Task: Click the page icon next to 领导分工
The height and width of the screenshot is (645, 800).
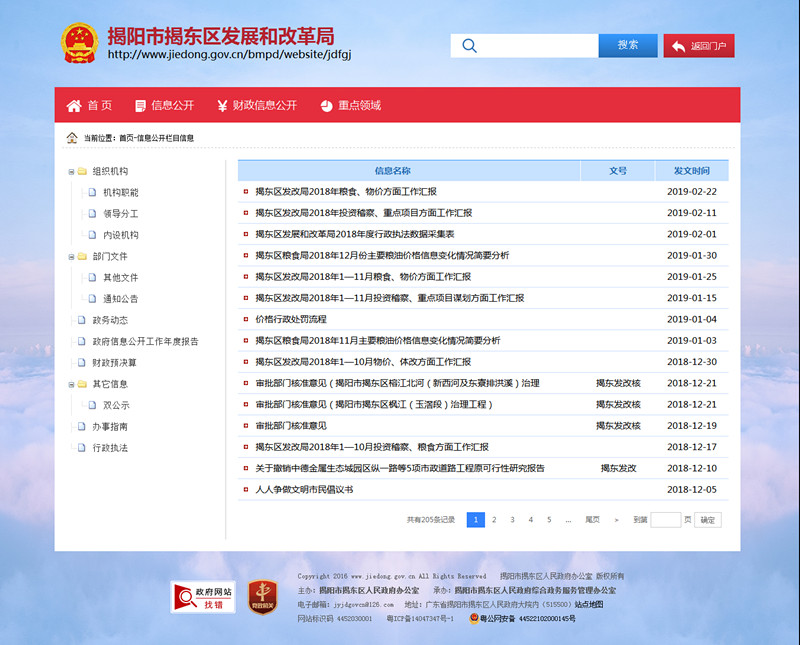Action: pos(92,214)
